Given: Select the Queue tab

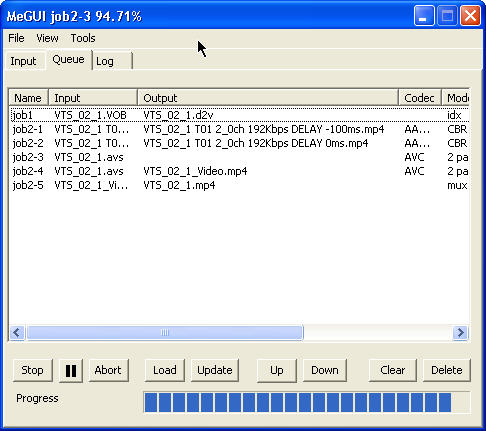Looking at the screenshot, I should [x=68, y=60].
